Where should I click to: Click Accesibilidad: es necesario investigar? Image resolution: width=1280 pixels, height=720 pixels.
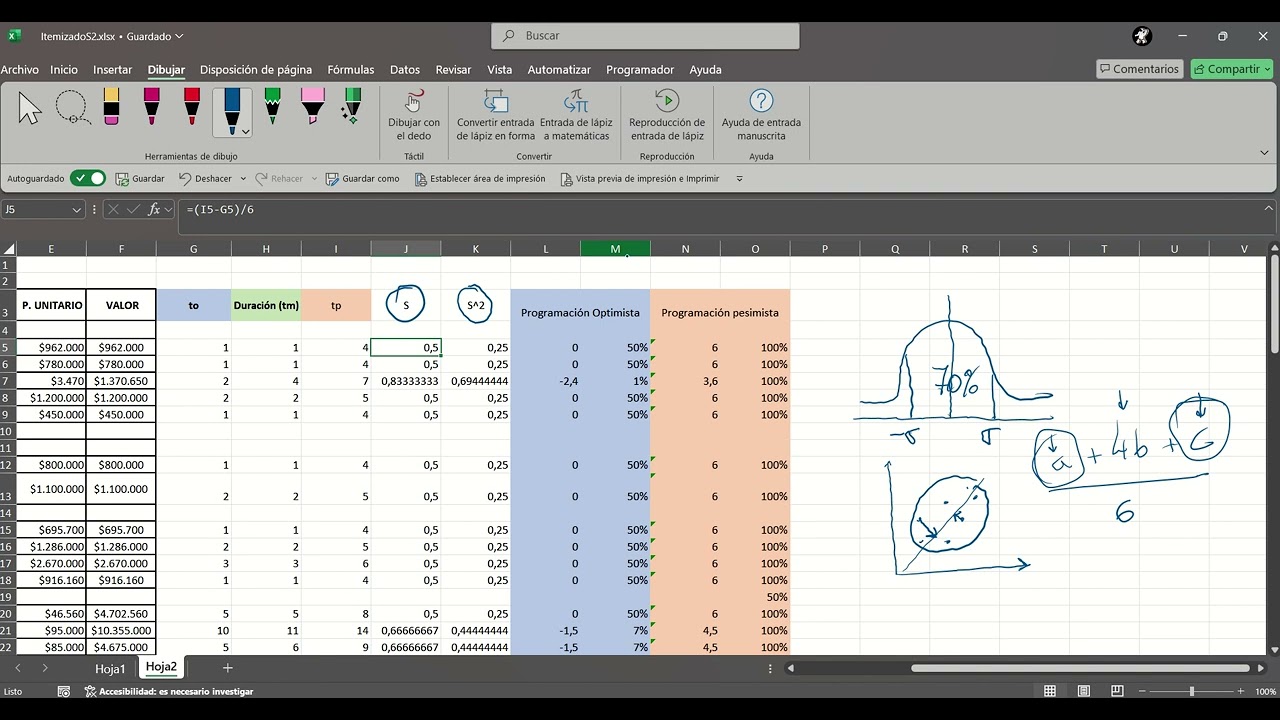169,691
